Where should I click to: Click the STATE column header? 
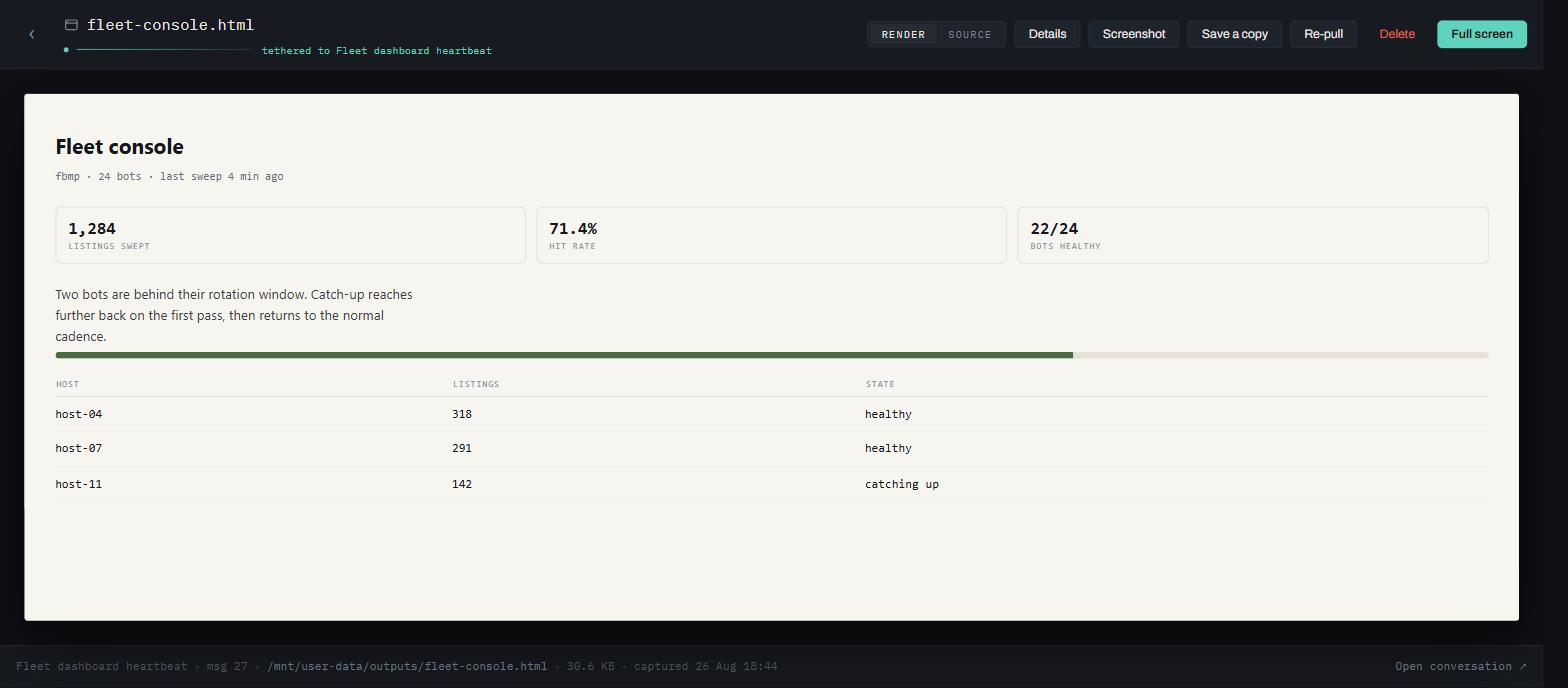880,384
